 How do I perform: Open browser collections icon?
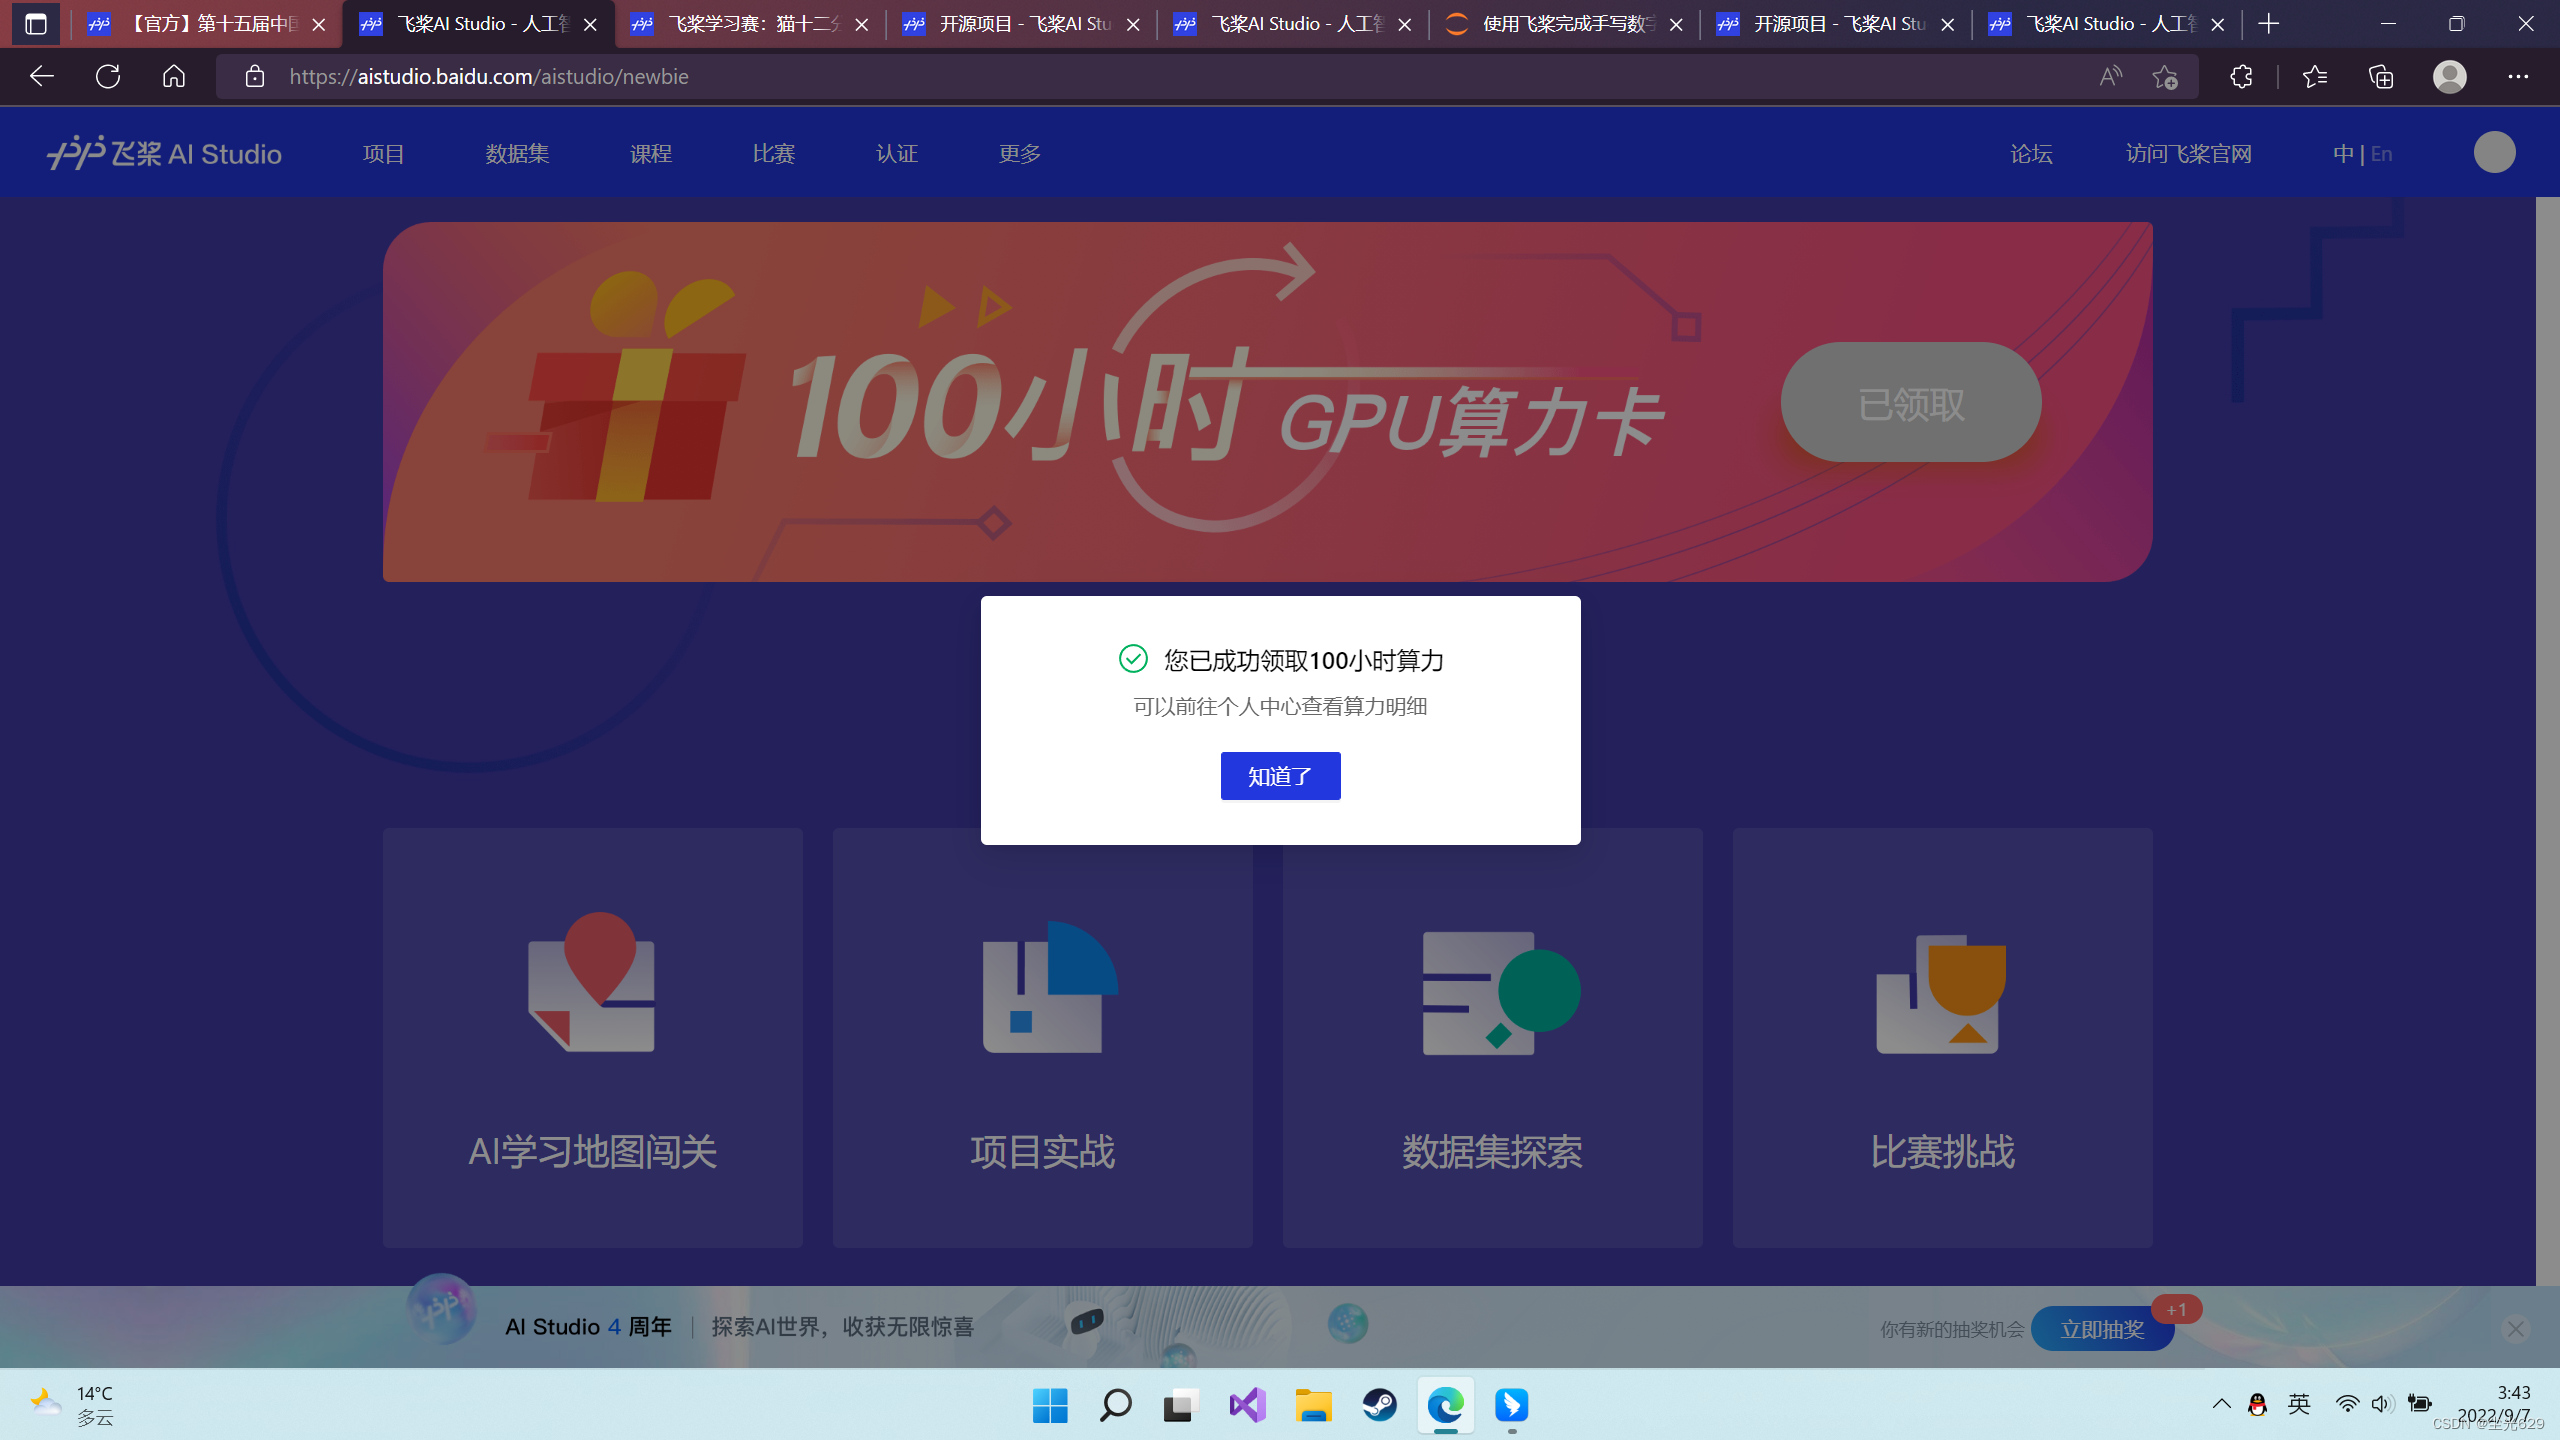pos(2381,76)
